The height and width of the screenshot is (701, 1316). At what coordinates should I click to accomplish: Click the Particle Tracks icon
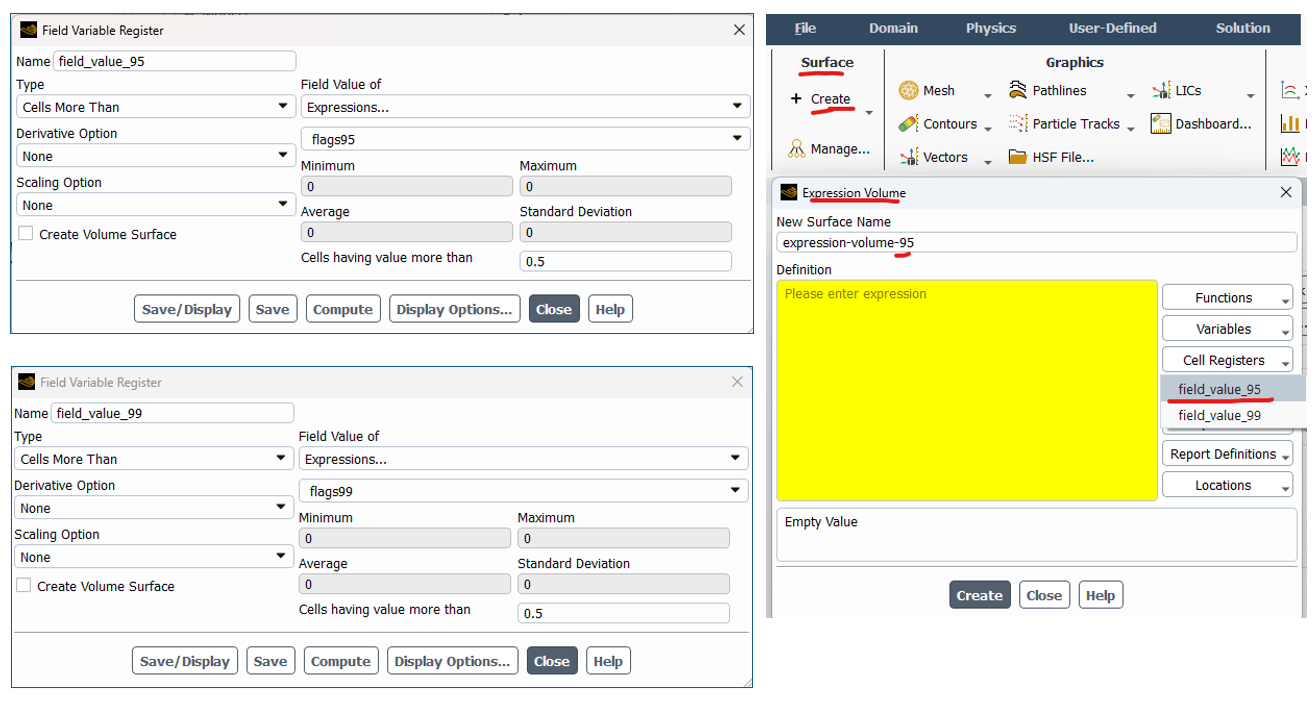(x=1018, y=124)
